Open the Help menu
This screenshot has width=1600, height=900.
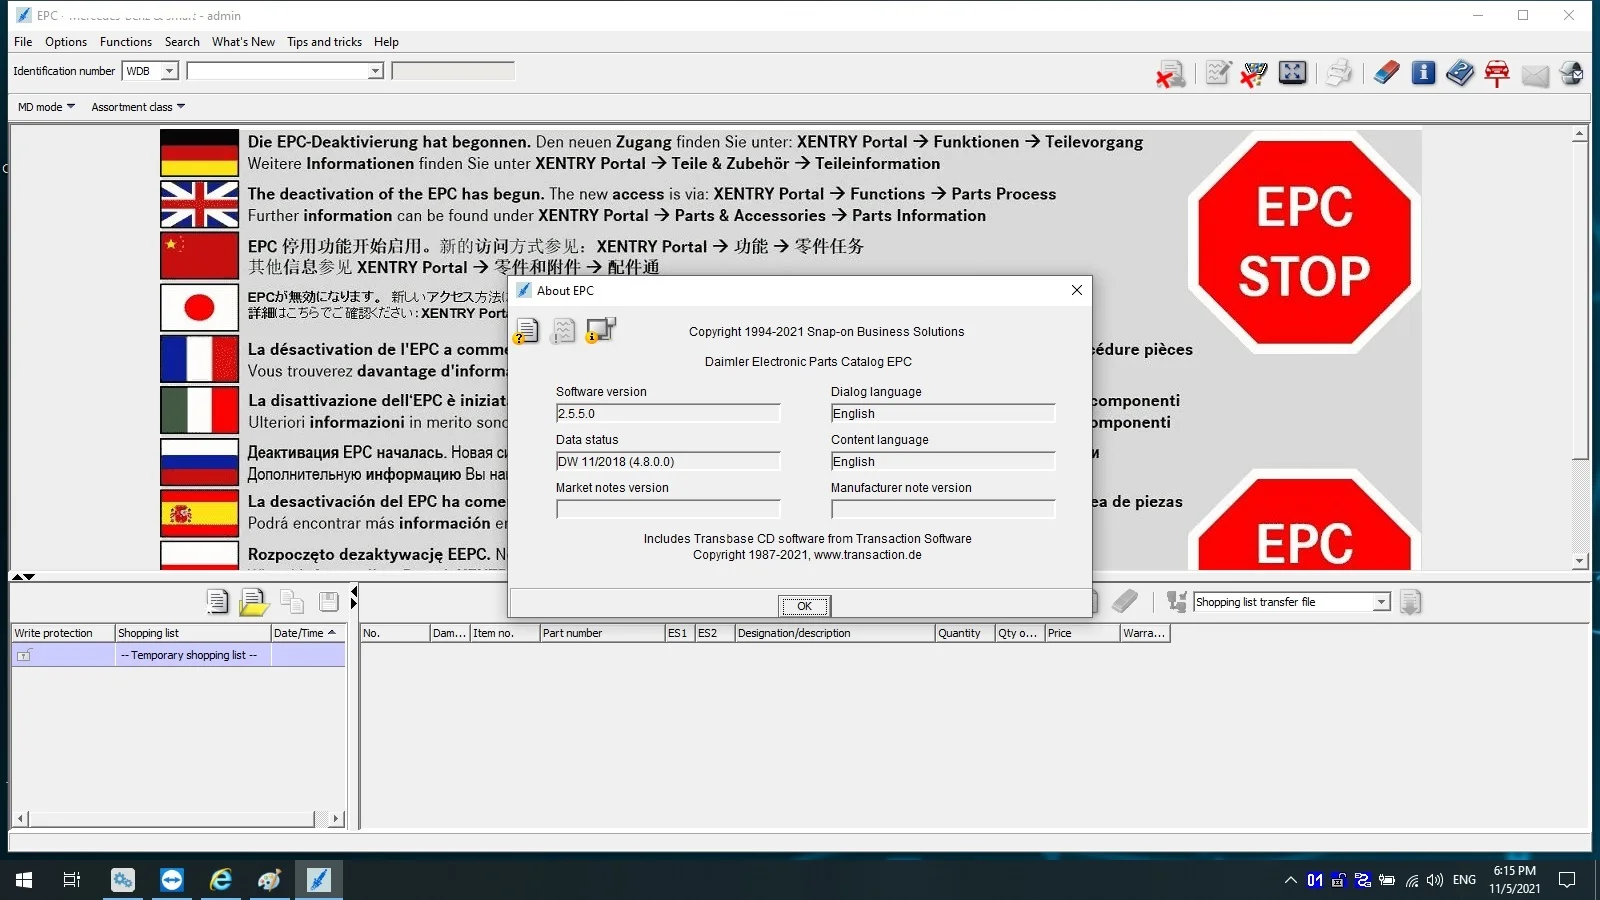pyautogui.click(x=386, y=42)
